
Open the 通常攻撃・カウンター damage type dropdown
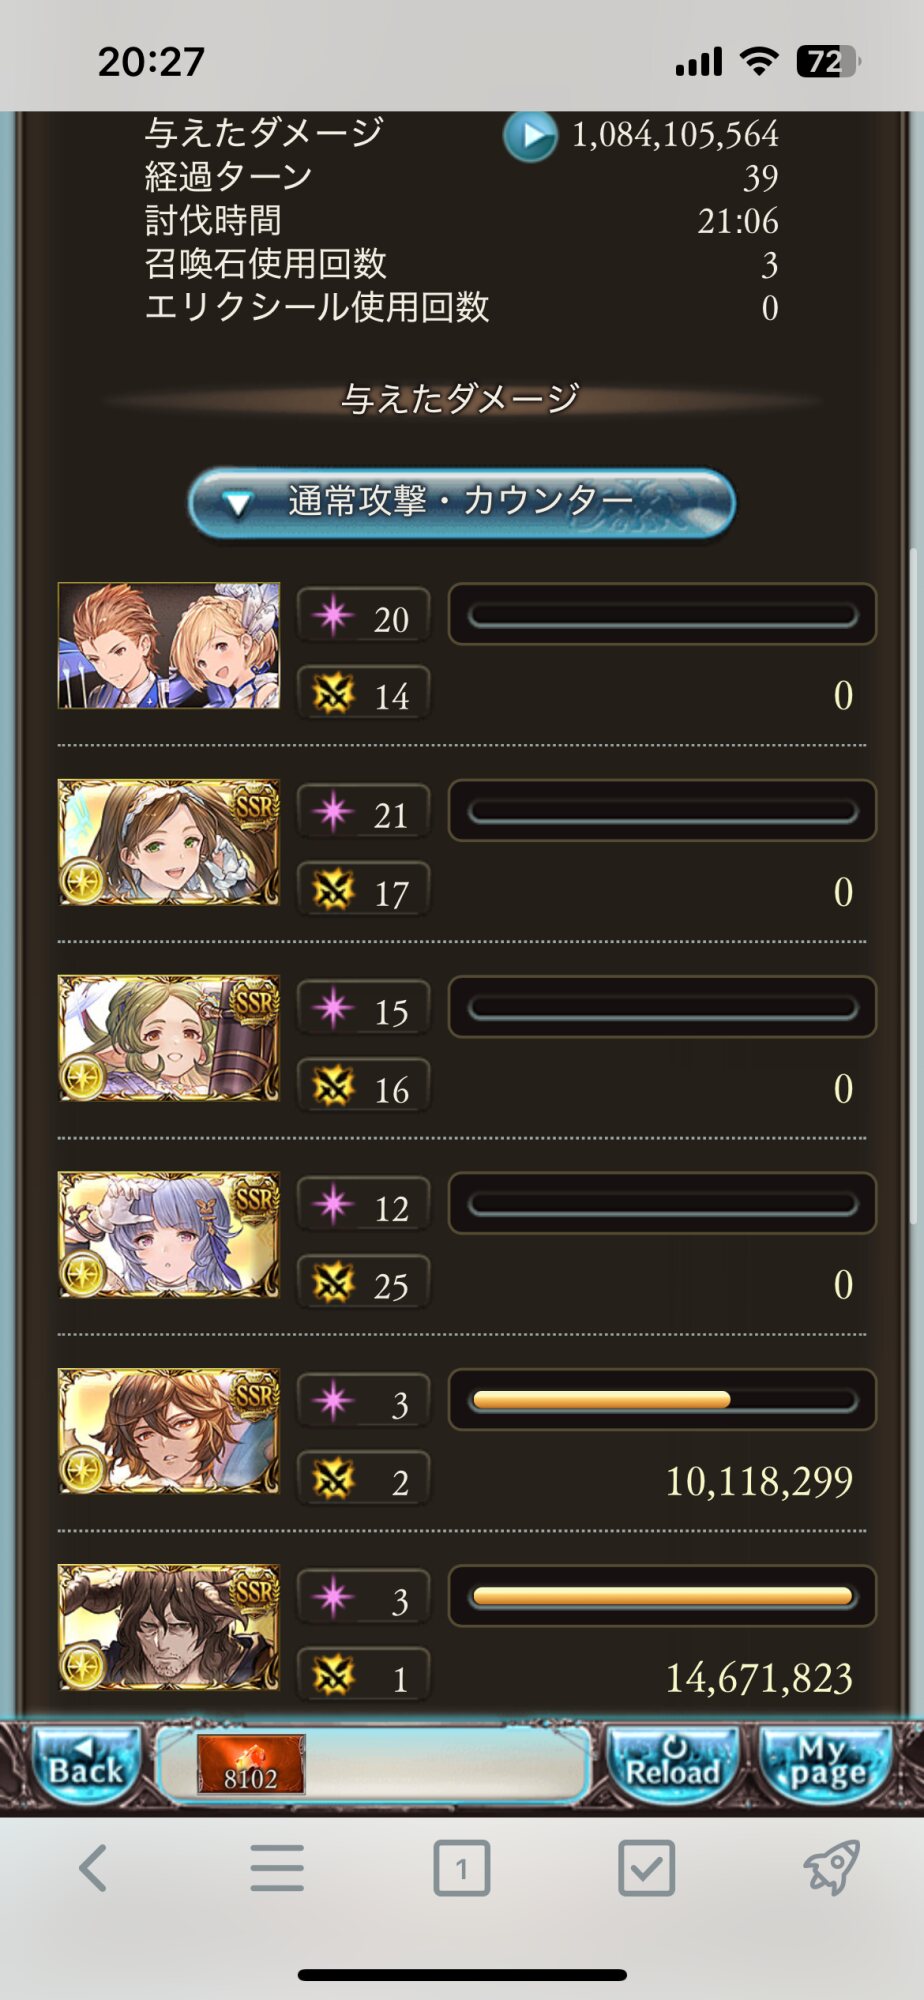click(x=462, y=503)
